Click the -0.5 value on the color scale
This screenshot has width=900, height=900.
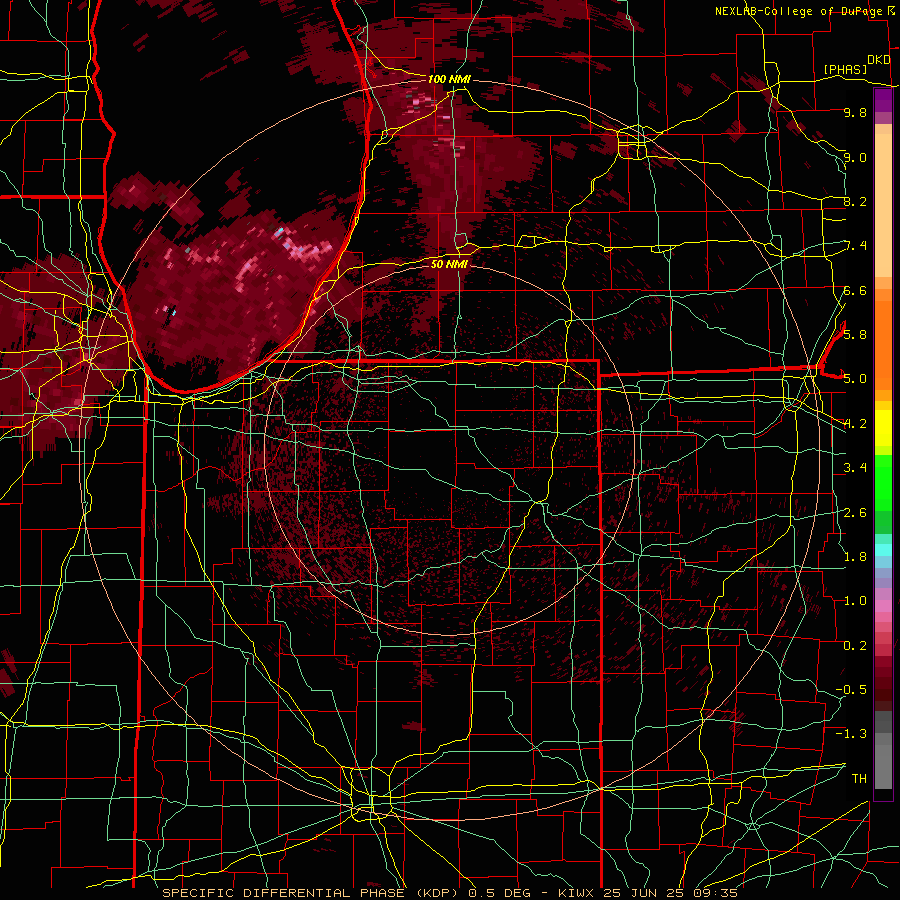851,689
